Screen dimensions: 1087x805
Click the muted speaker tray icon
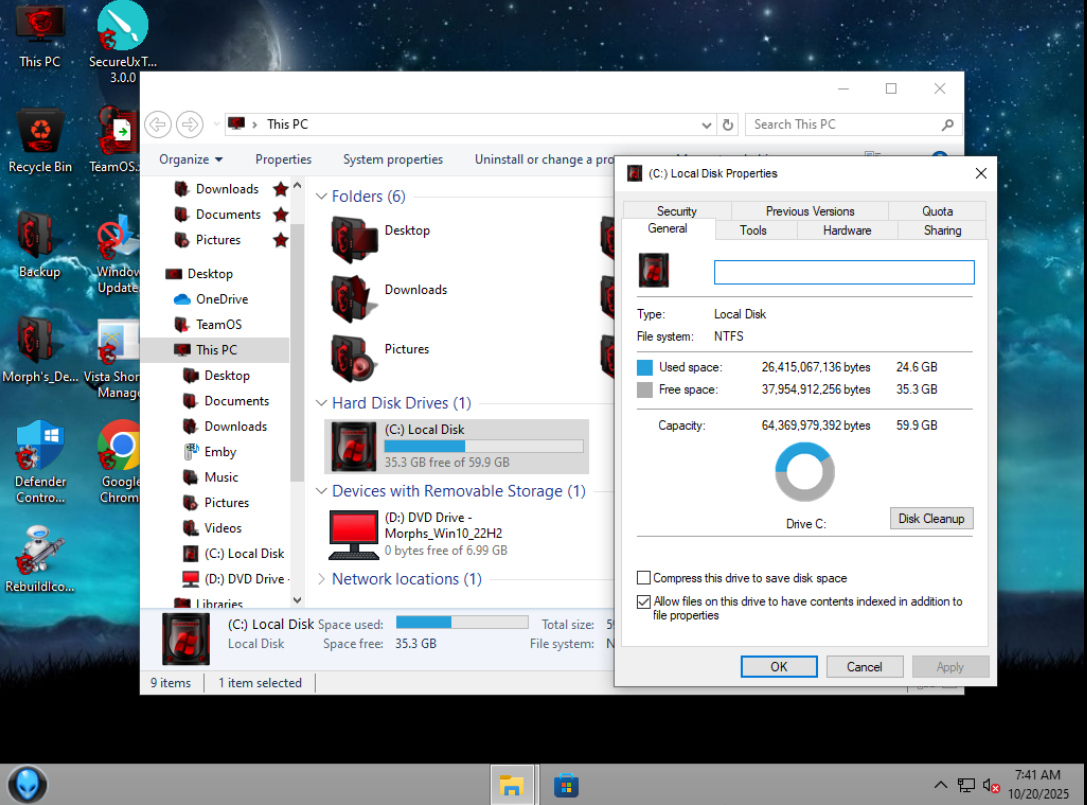point(991,785)
